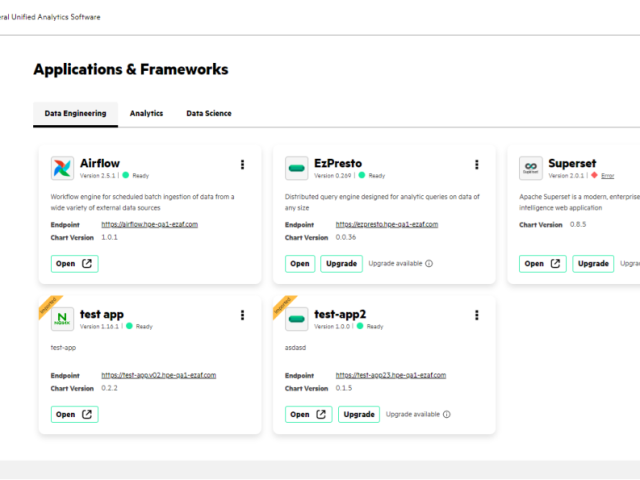Click the 'test-app' description on test app card
This screenshot has height=480, width=640.
(63, 348)
